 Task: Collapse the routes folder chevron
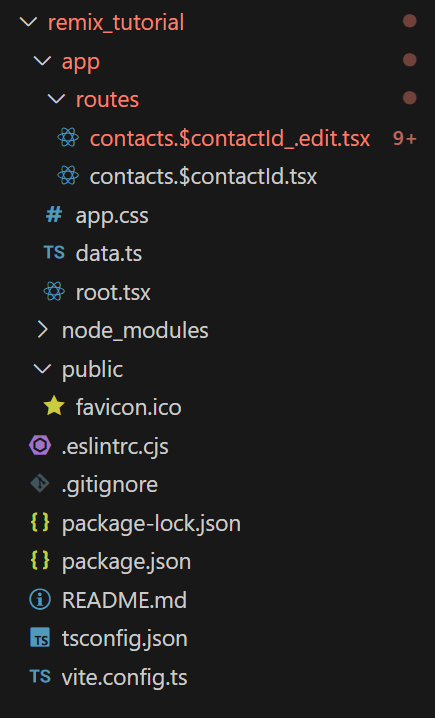pyautogui.click(x=56, y=98)
